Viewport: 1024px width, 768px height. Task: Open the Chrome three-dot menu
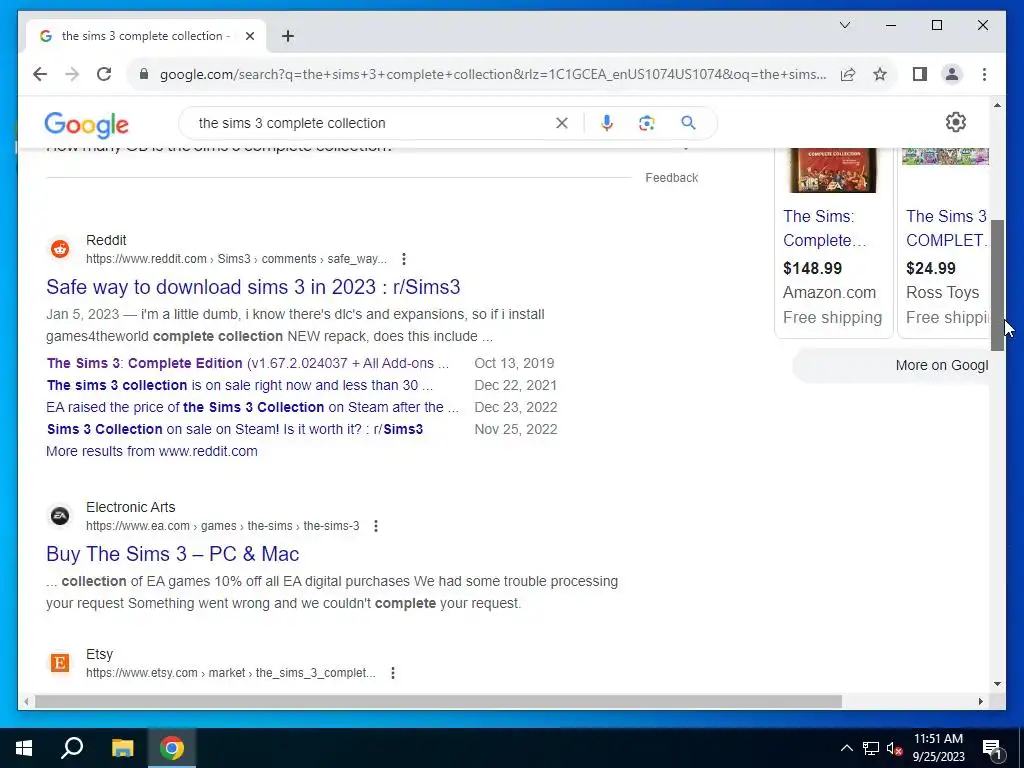984,74
